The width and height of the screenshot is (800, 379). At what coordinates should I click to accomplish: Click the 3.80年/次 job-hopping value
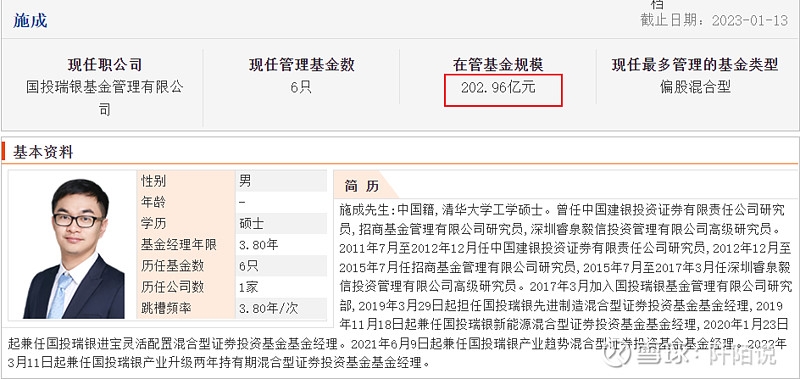269,309
